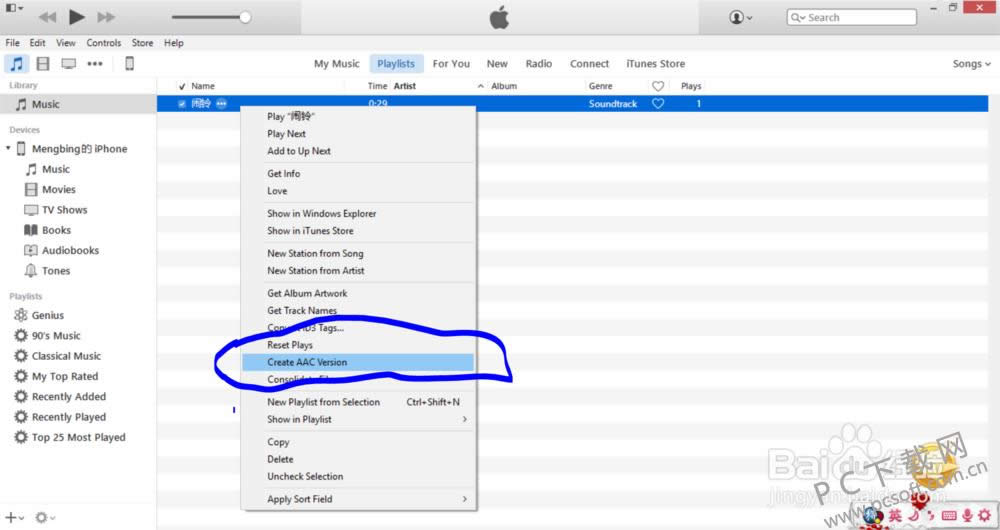Screen dimensions: 1000x530
Task: Switch to the iTunes Store tab
Action: (x=655, y=64)
